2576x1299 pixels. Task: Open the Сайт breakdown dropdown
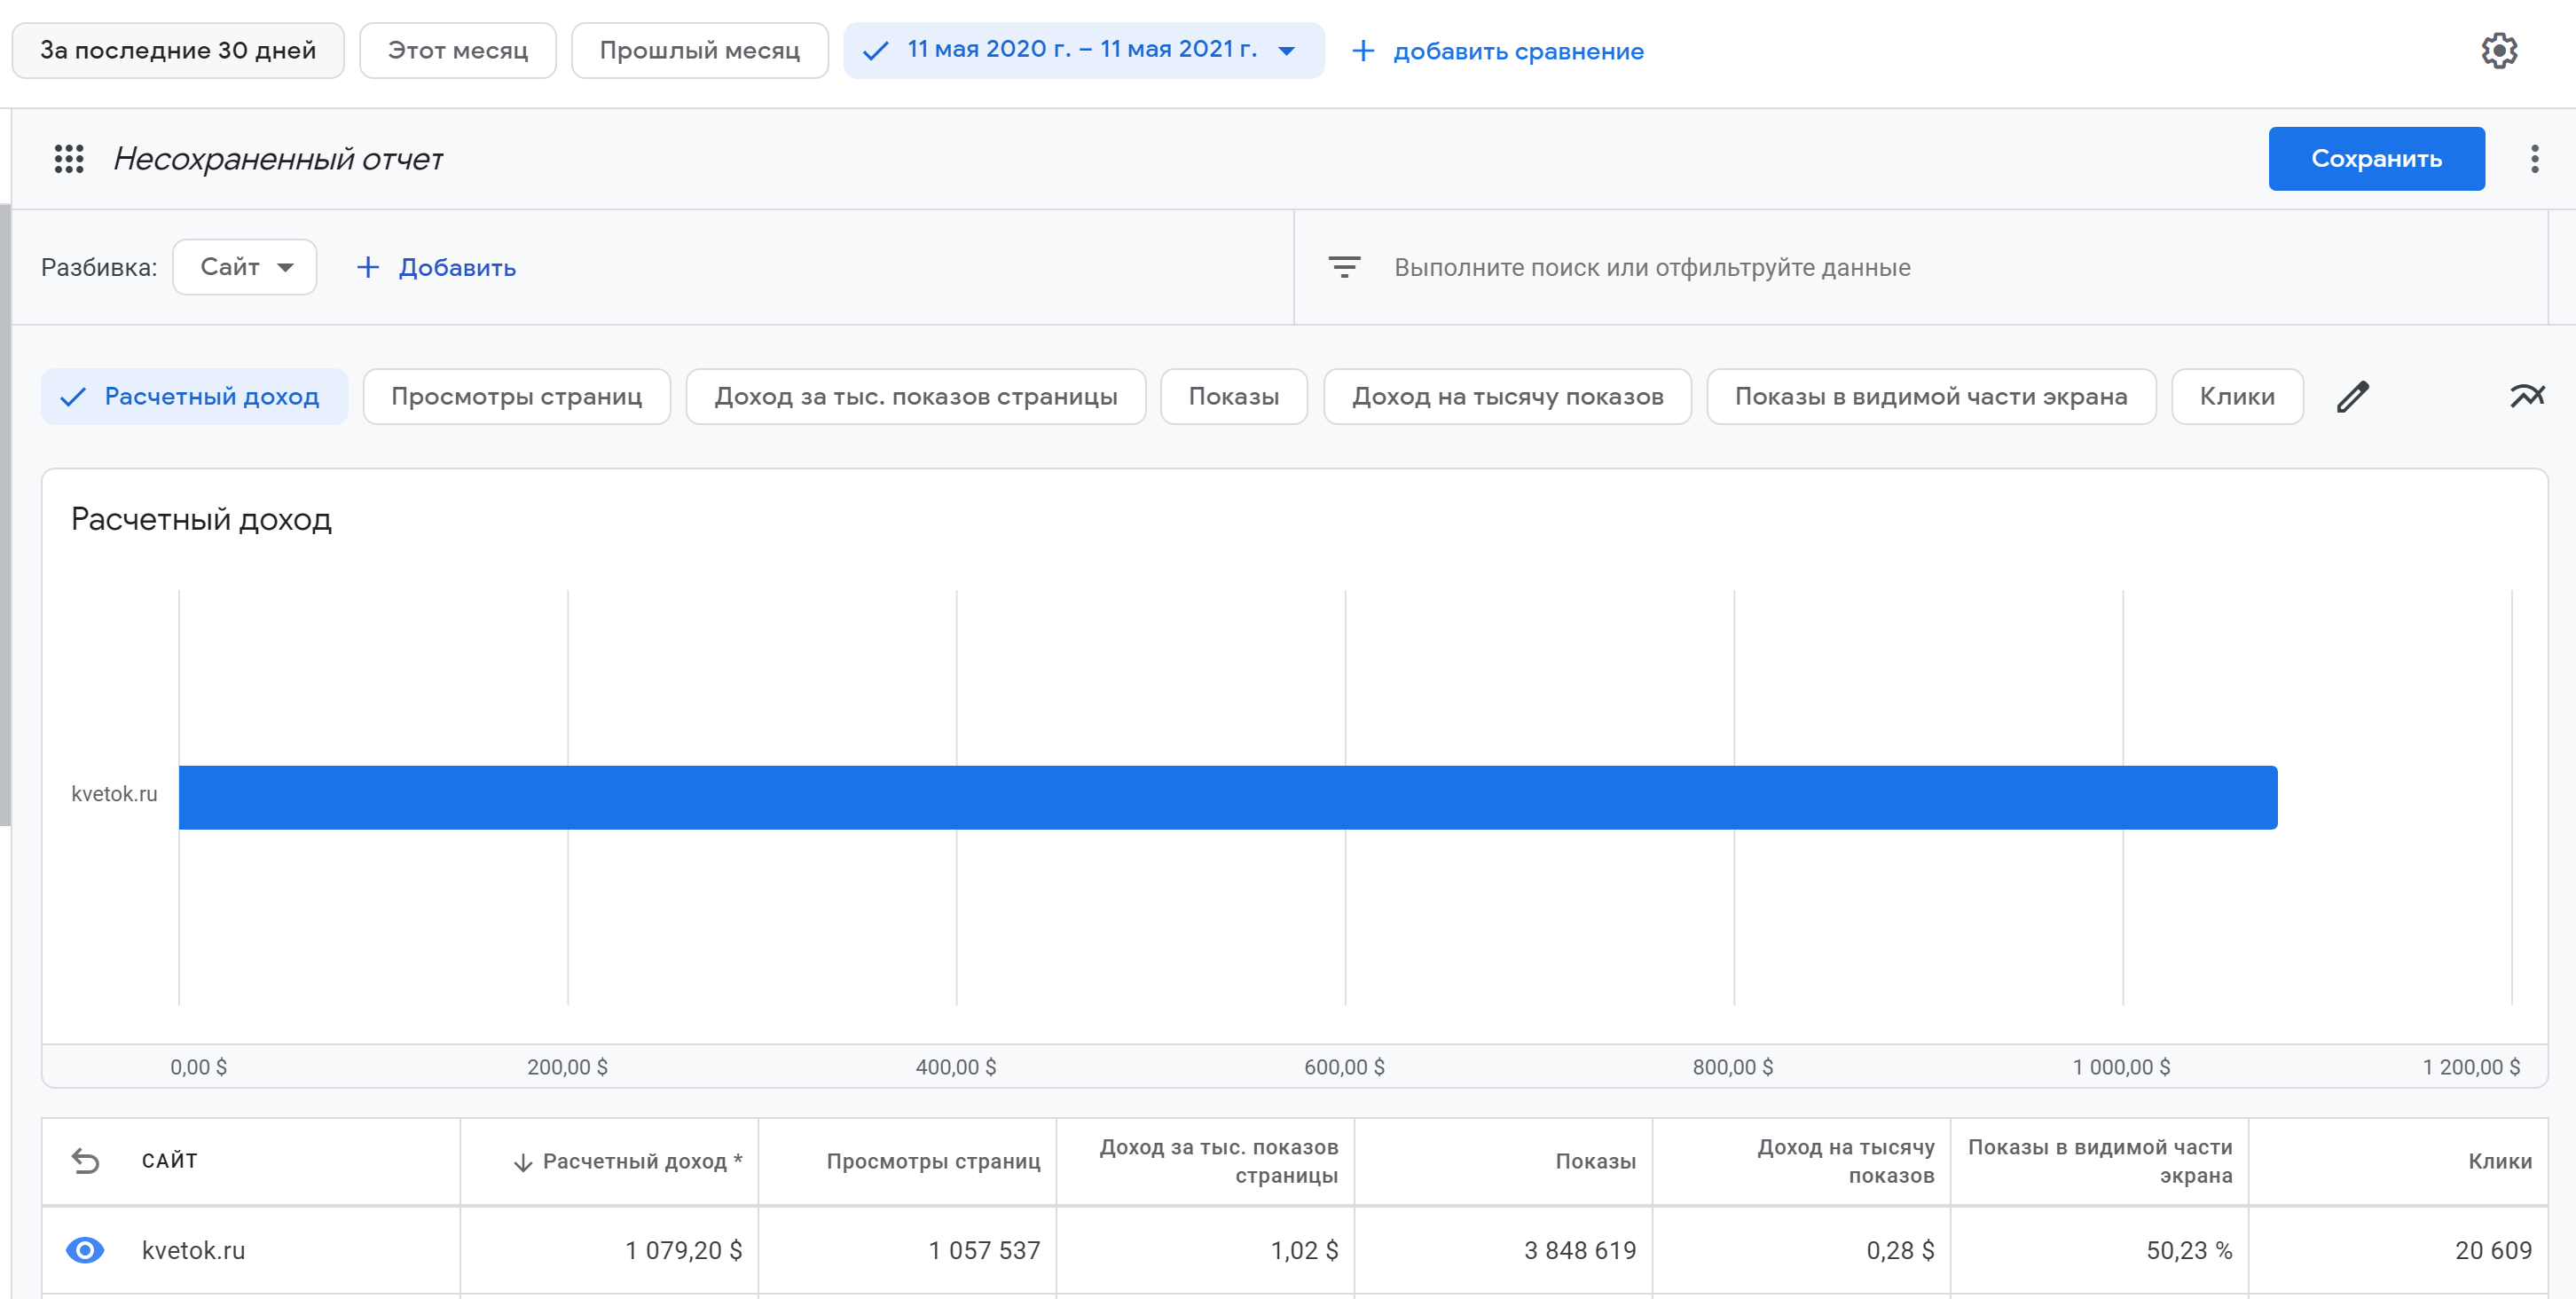click(x=245, y=267)
